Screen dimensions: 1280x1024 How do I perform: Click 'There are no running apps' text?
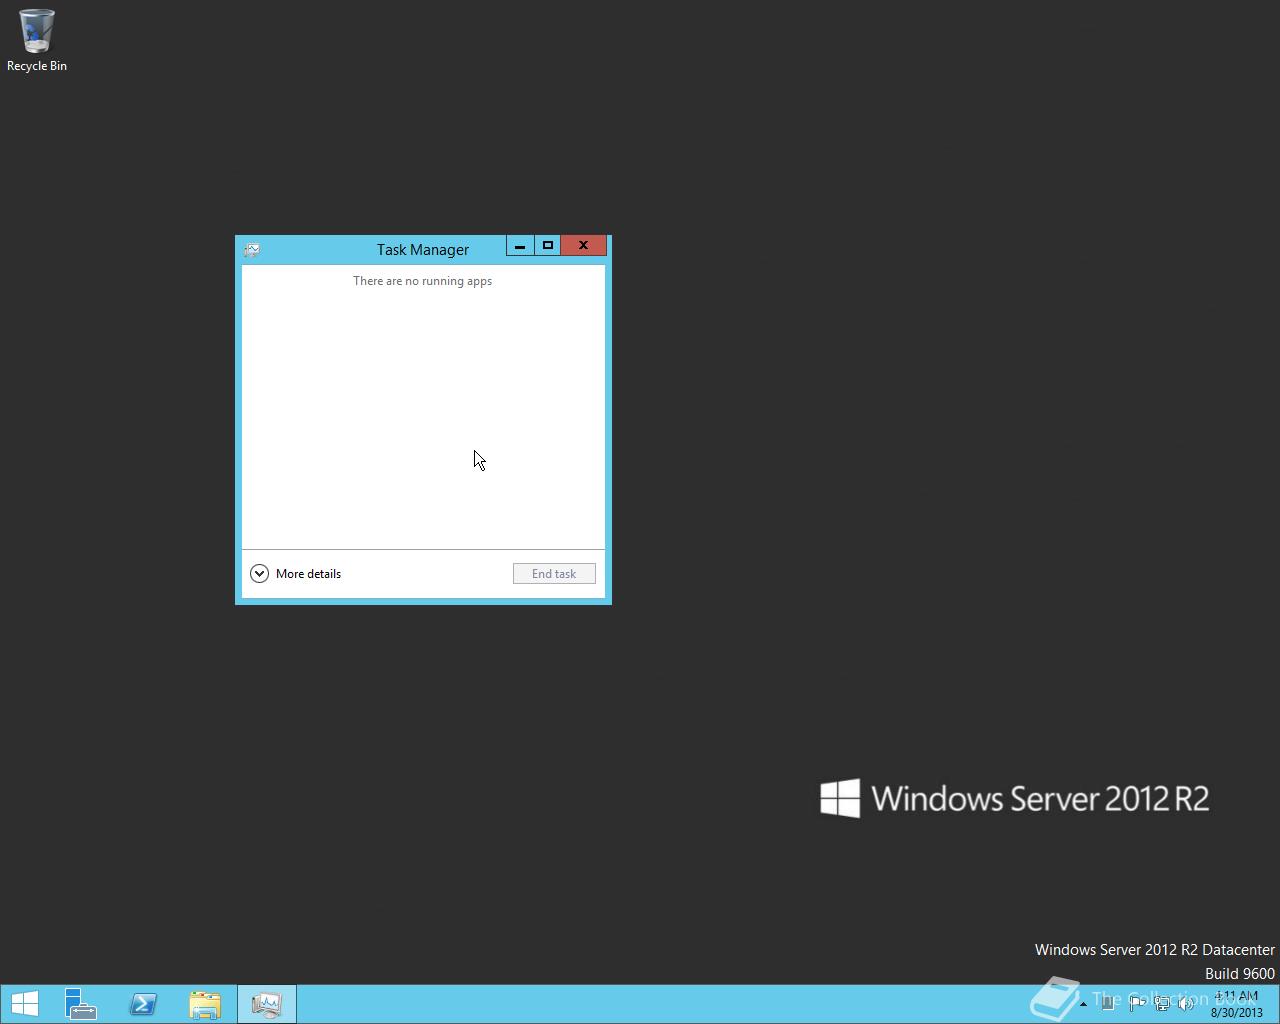click(422, 281)
